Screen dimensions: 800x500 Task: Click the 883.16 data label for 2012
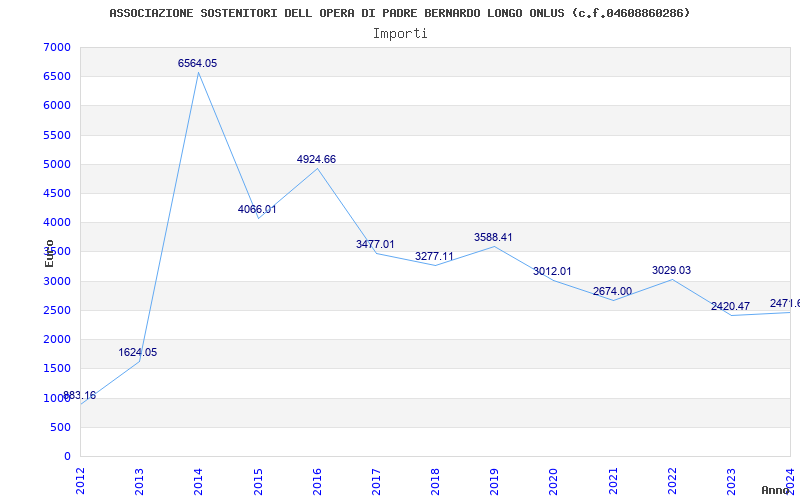coord(80,395)
